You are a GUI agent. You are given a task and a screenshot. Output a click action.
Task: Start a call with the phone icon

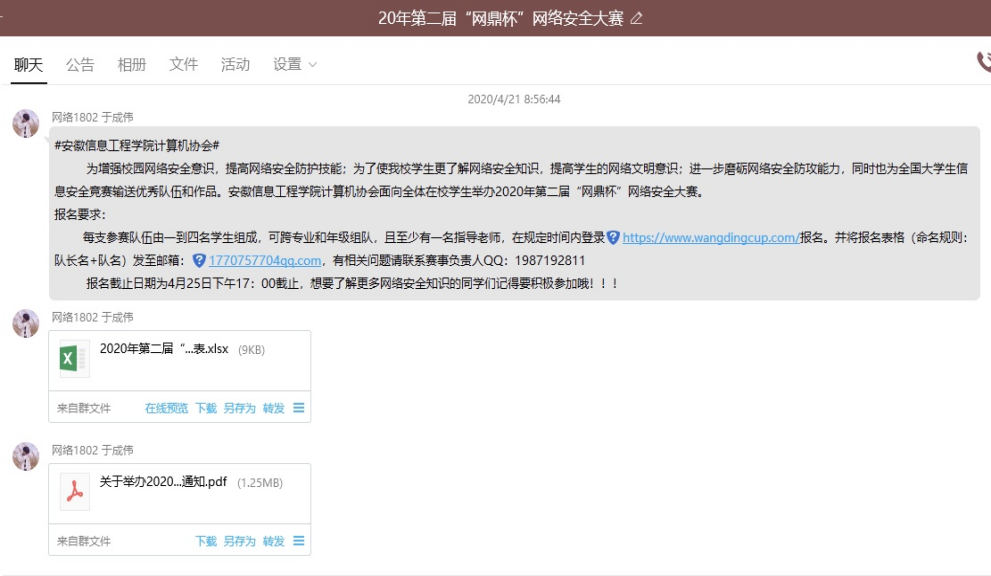(983, 62)
